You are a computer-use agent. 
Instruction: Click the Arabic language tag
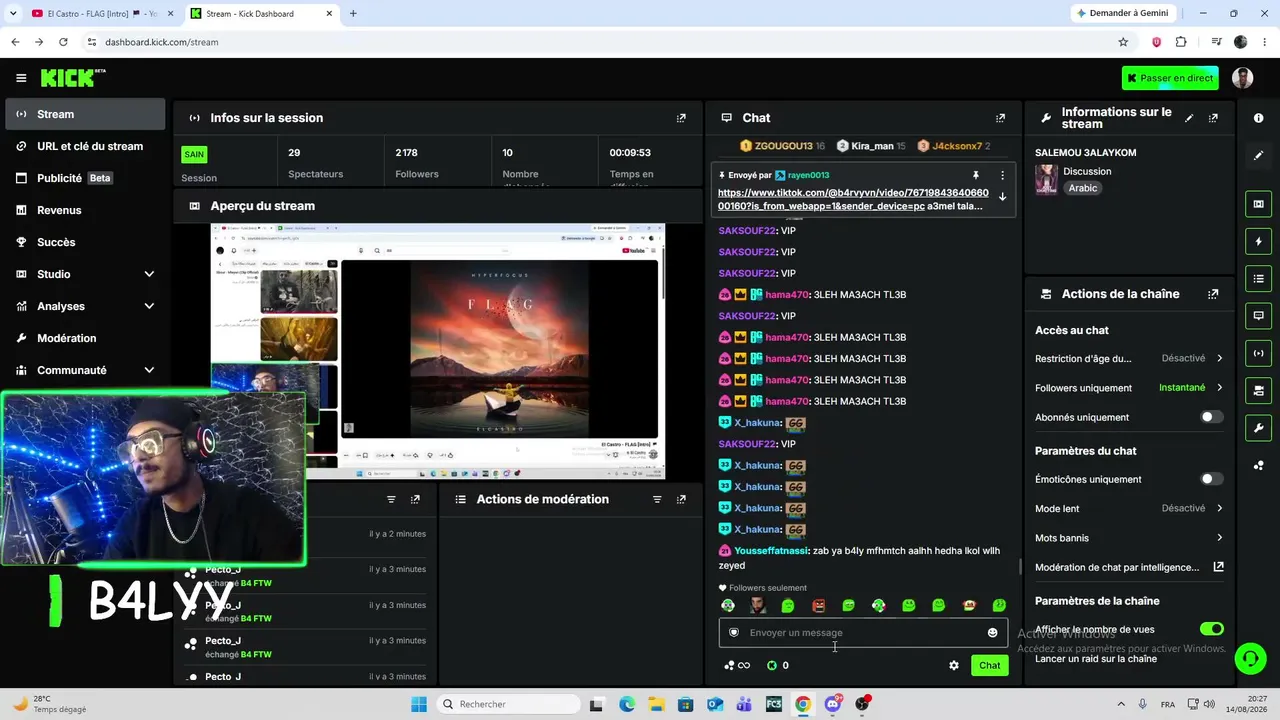click(x=1083, y=188)
